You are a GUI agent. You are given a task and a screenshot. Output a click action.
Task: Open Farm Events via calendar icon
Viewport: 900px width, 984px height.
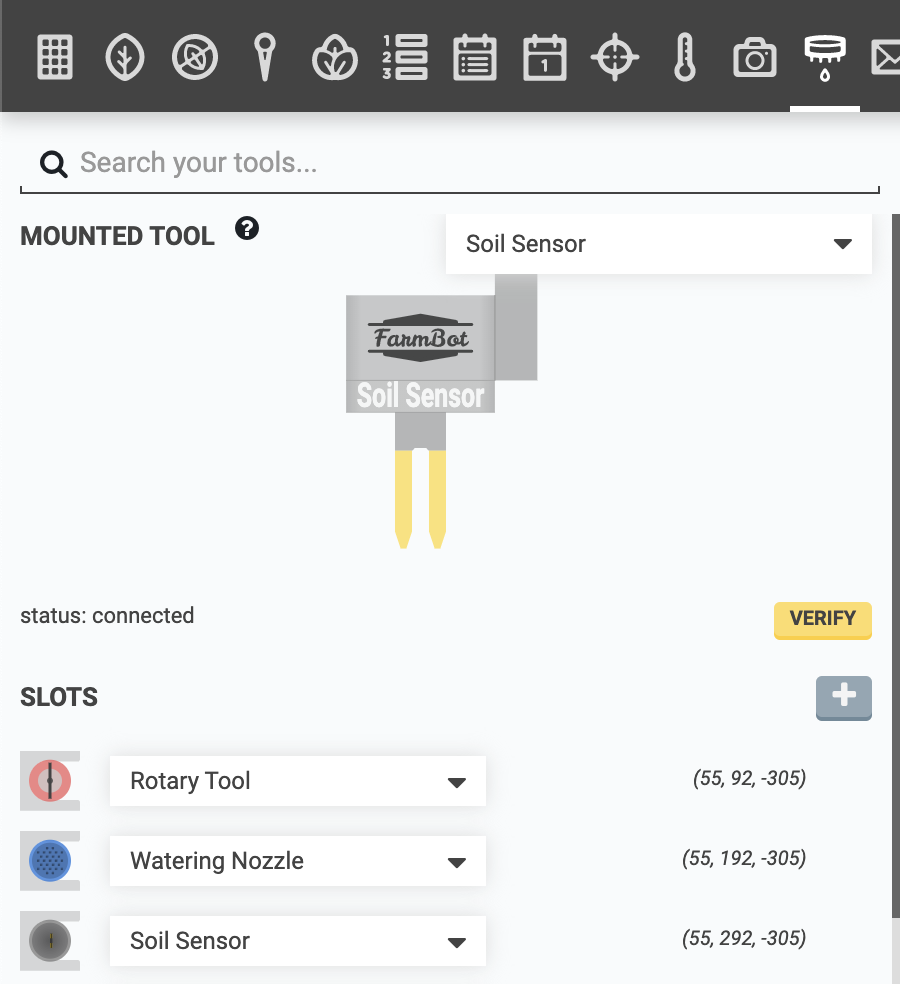pos(544,57)
